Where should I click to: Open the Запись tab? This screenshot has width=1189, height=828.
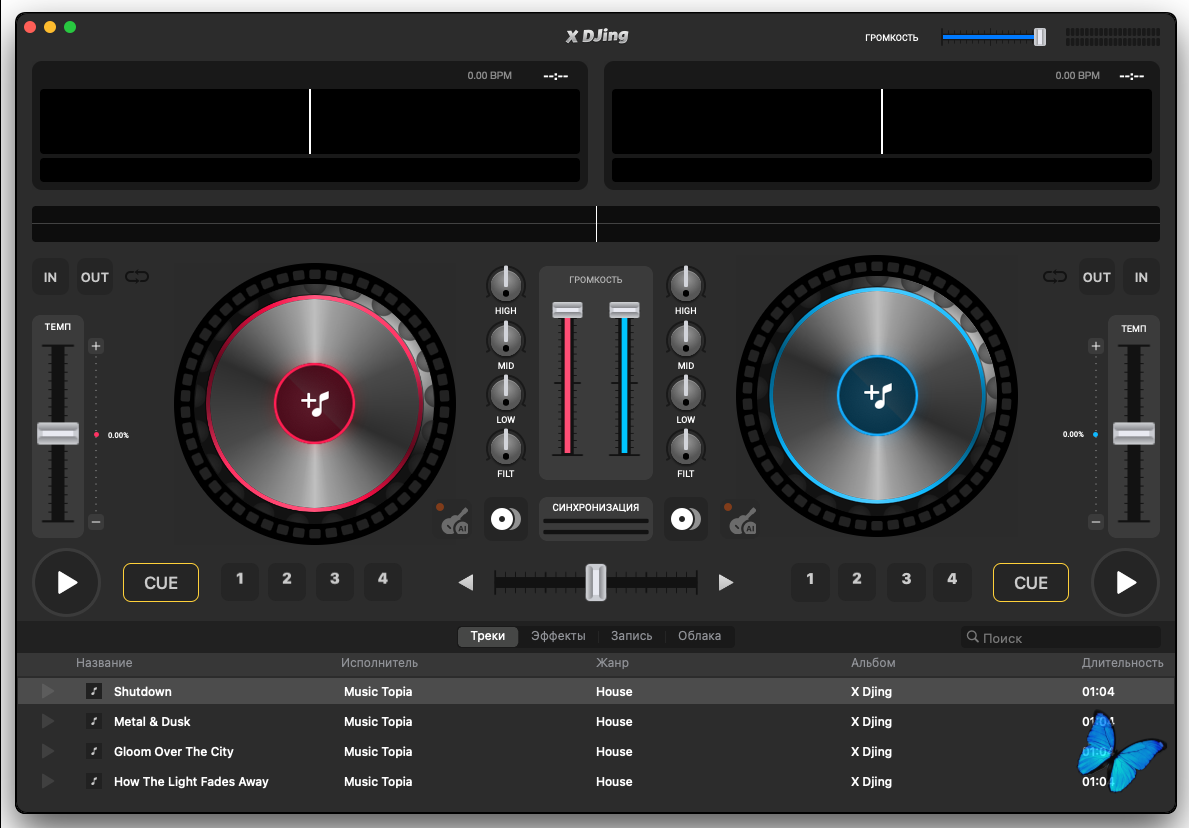click(x=632, y=636)
